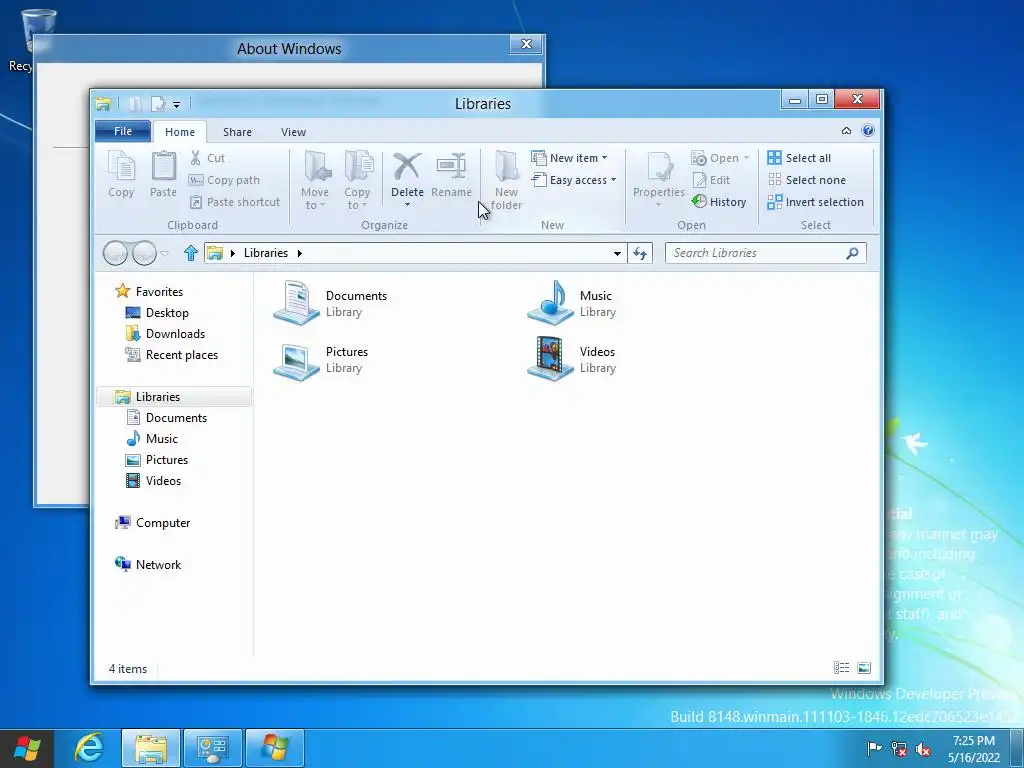Click the History command

click(719, 202)
